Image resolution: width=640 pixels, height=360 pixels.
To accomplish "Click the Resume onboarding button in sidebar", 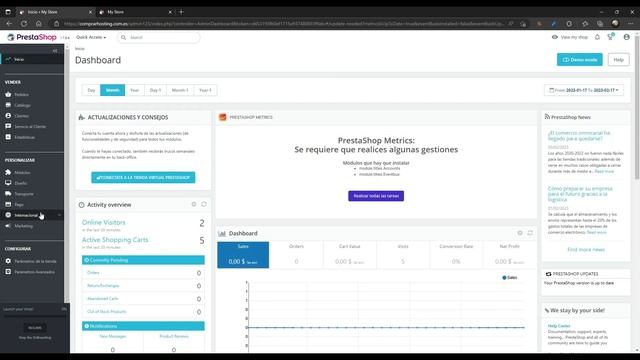I will 35,327.
